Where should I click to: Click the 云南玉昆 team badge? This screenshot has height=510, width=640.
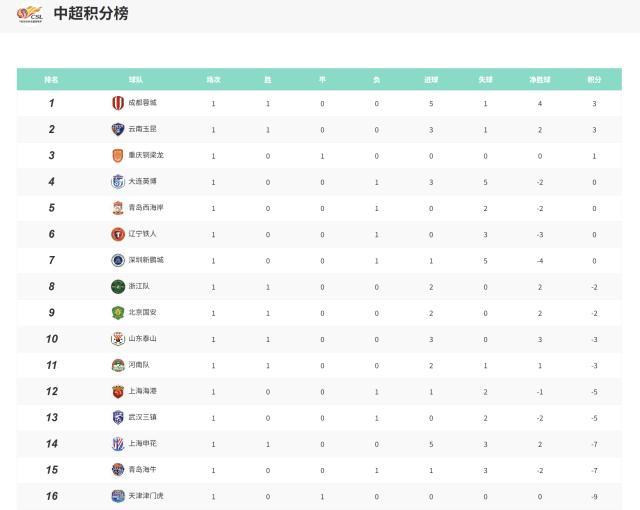tap(118, 129)
